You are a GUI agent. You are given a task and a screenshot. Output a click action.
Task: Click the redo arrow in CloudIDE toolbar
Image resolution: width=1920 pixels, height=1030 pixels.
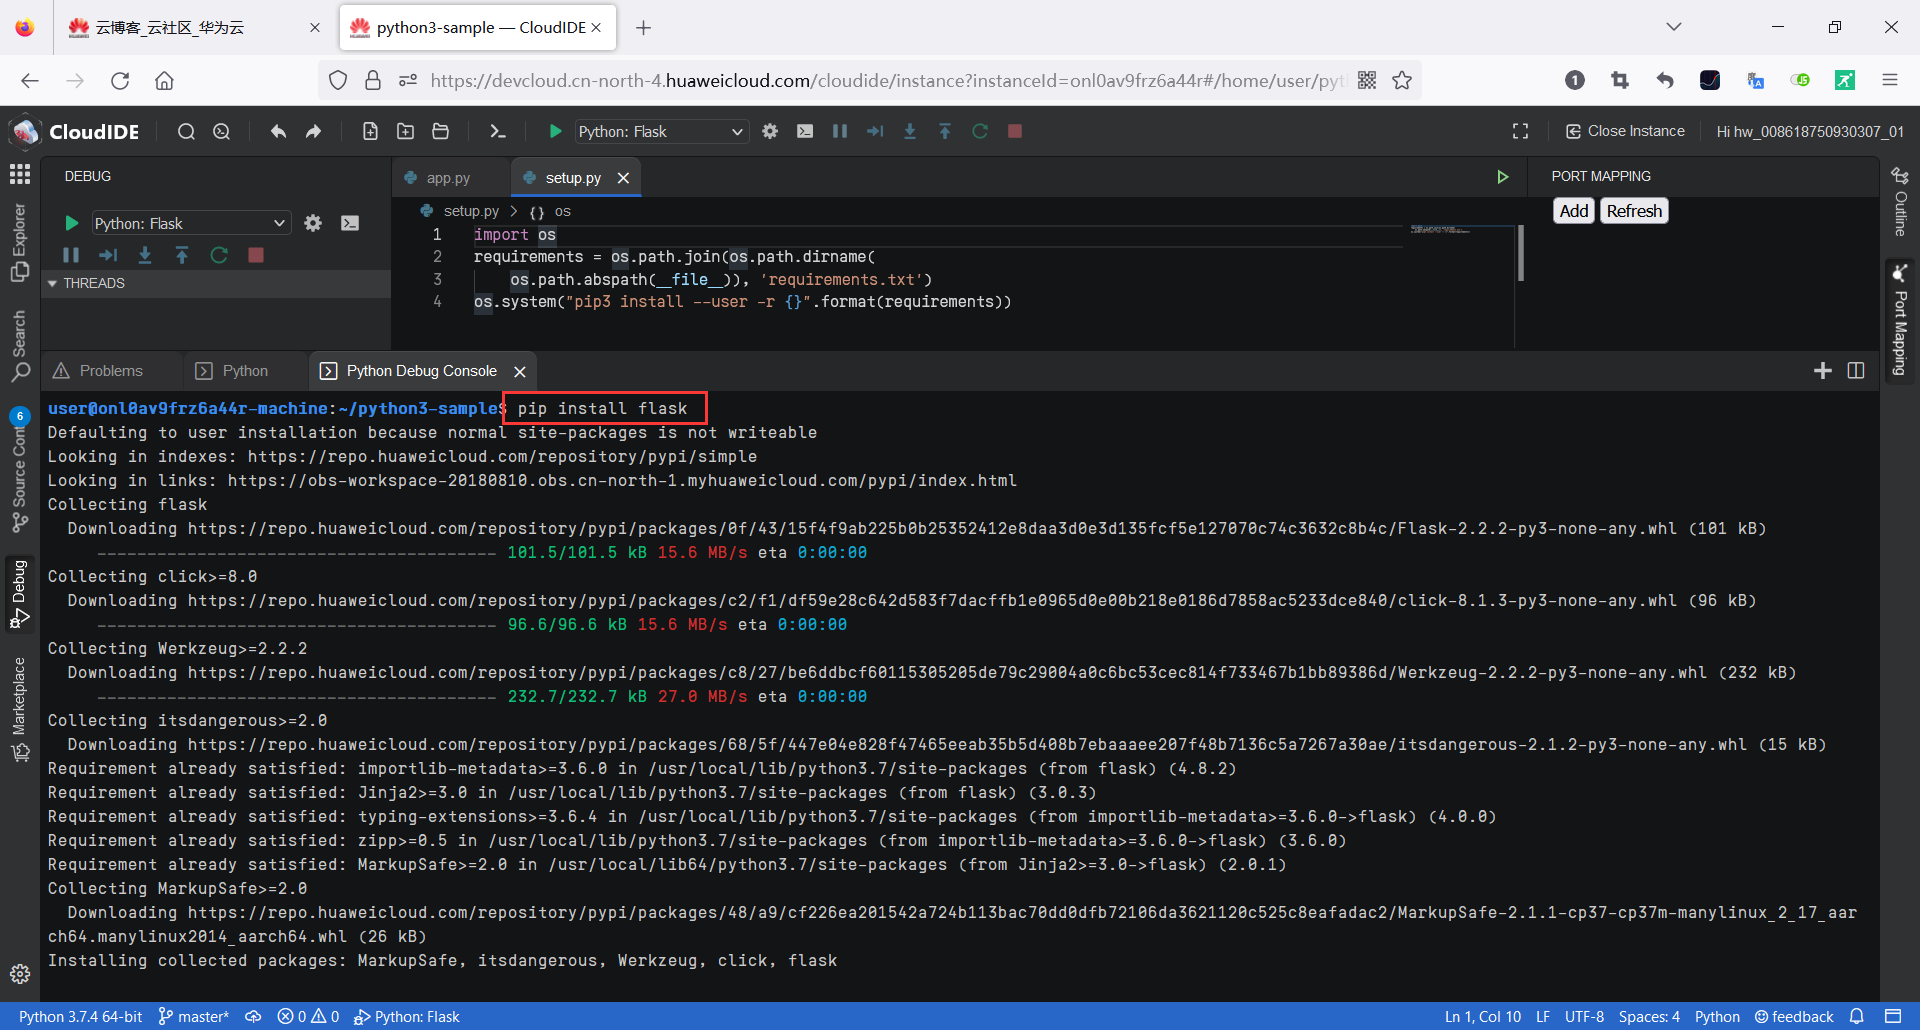313,131
